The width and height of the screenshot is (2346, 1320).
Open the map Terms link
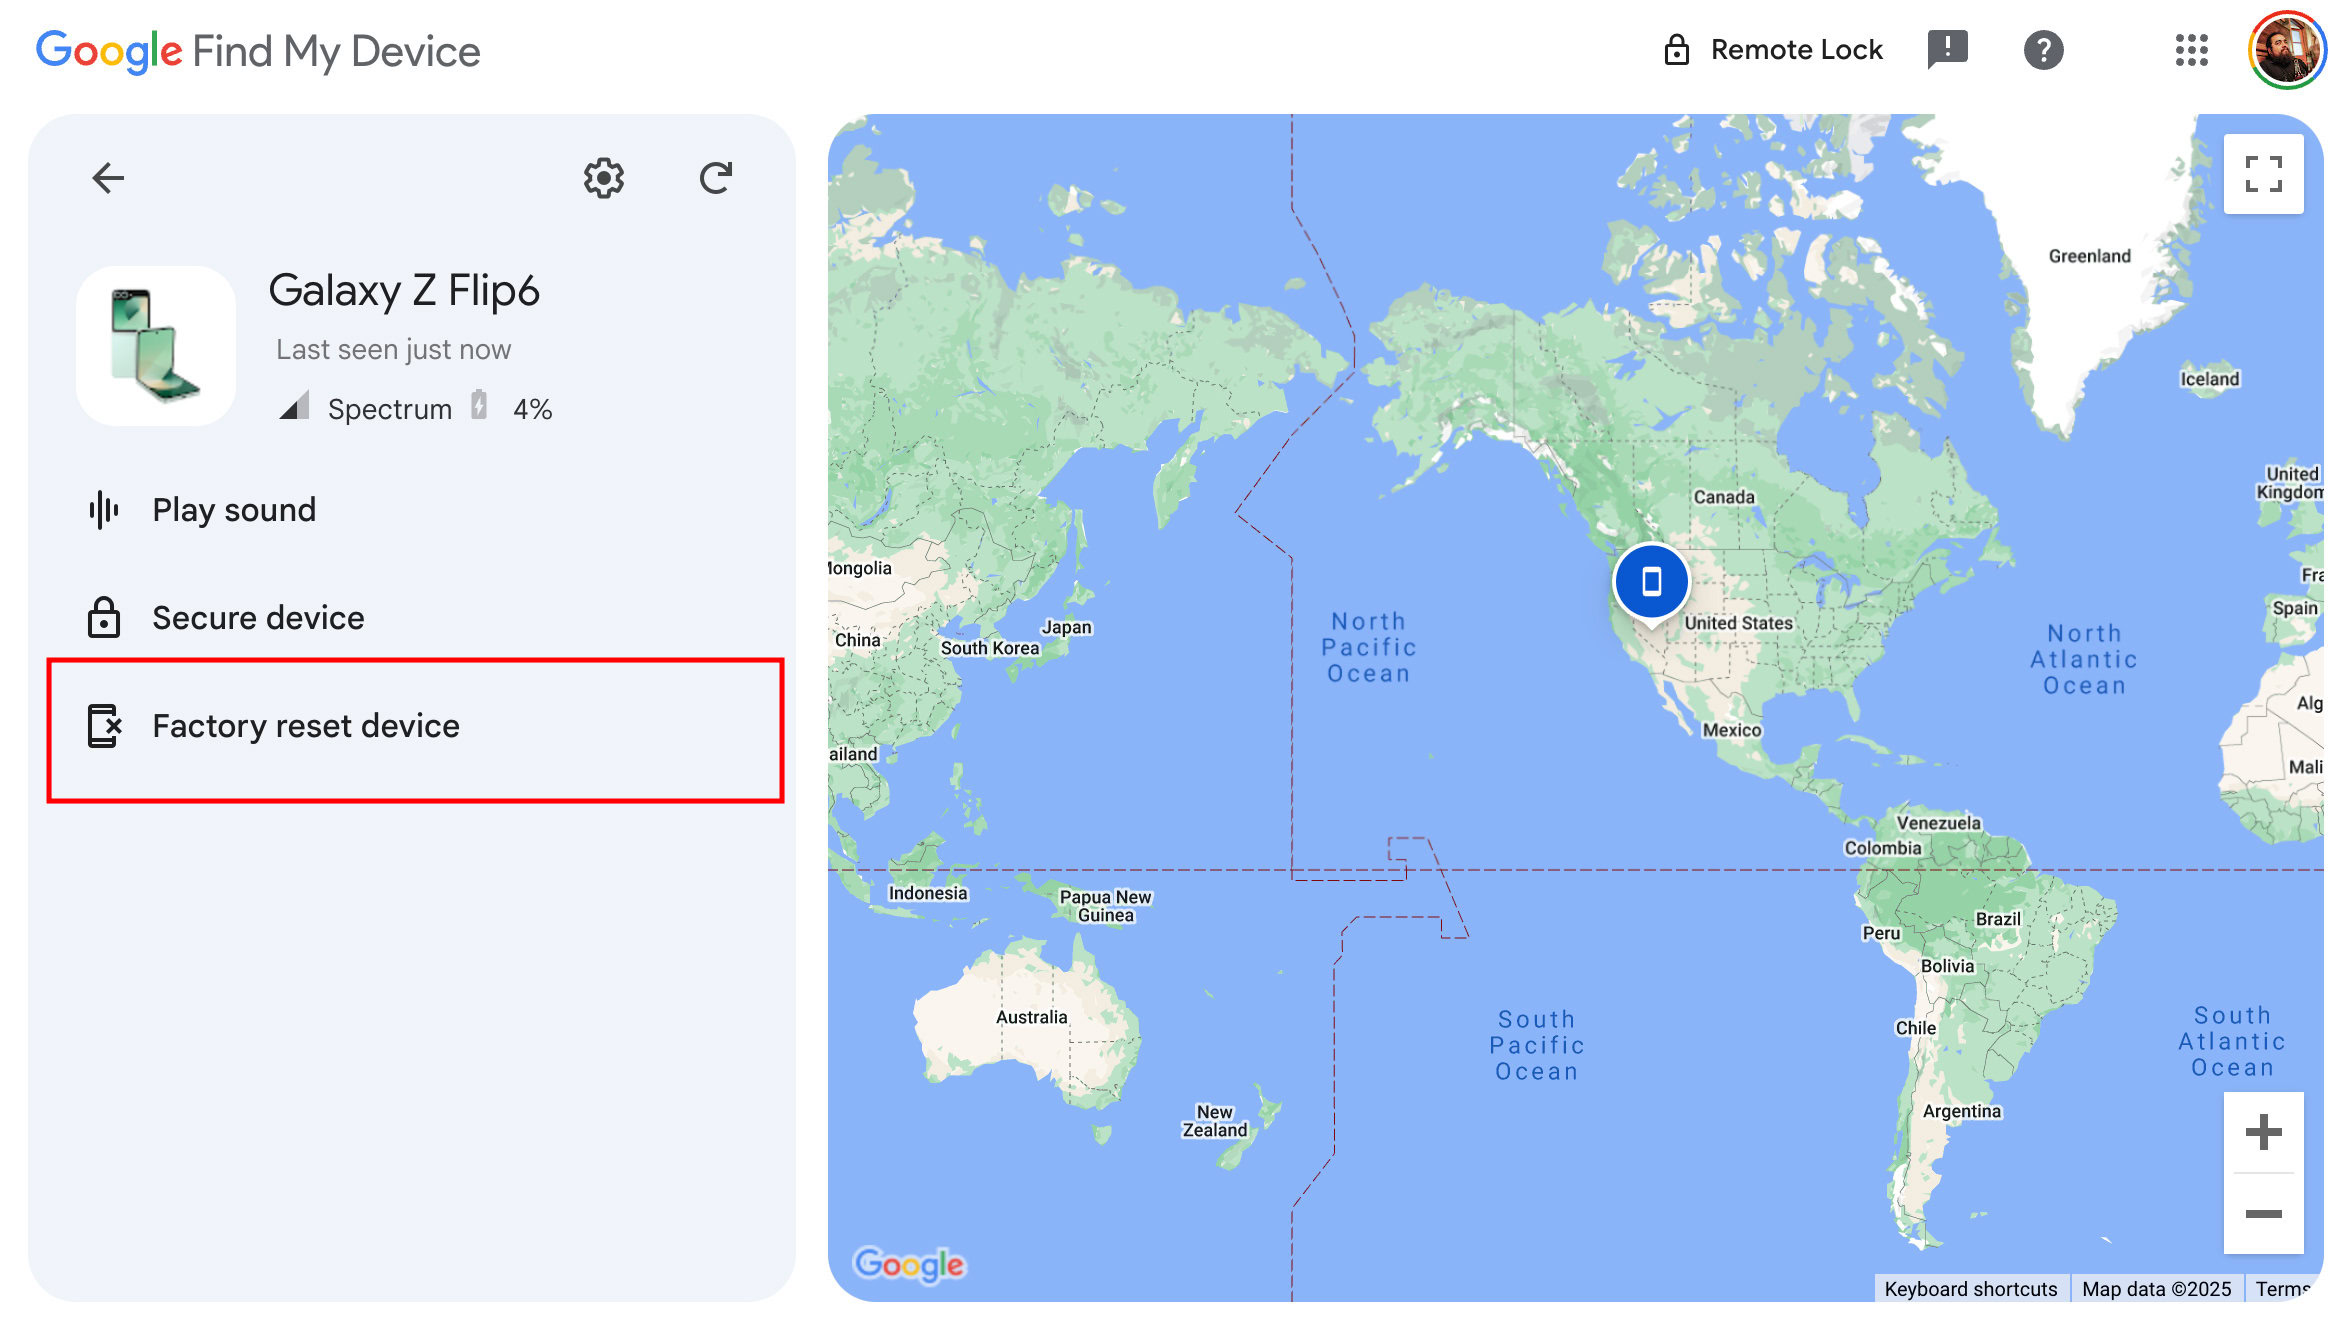coord(2281,1288)
